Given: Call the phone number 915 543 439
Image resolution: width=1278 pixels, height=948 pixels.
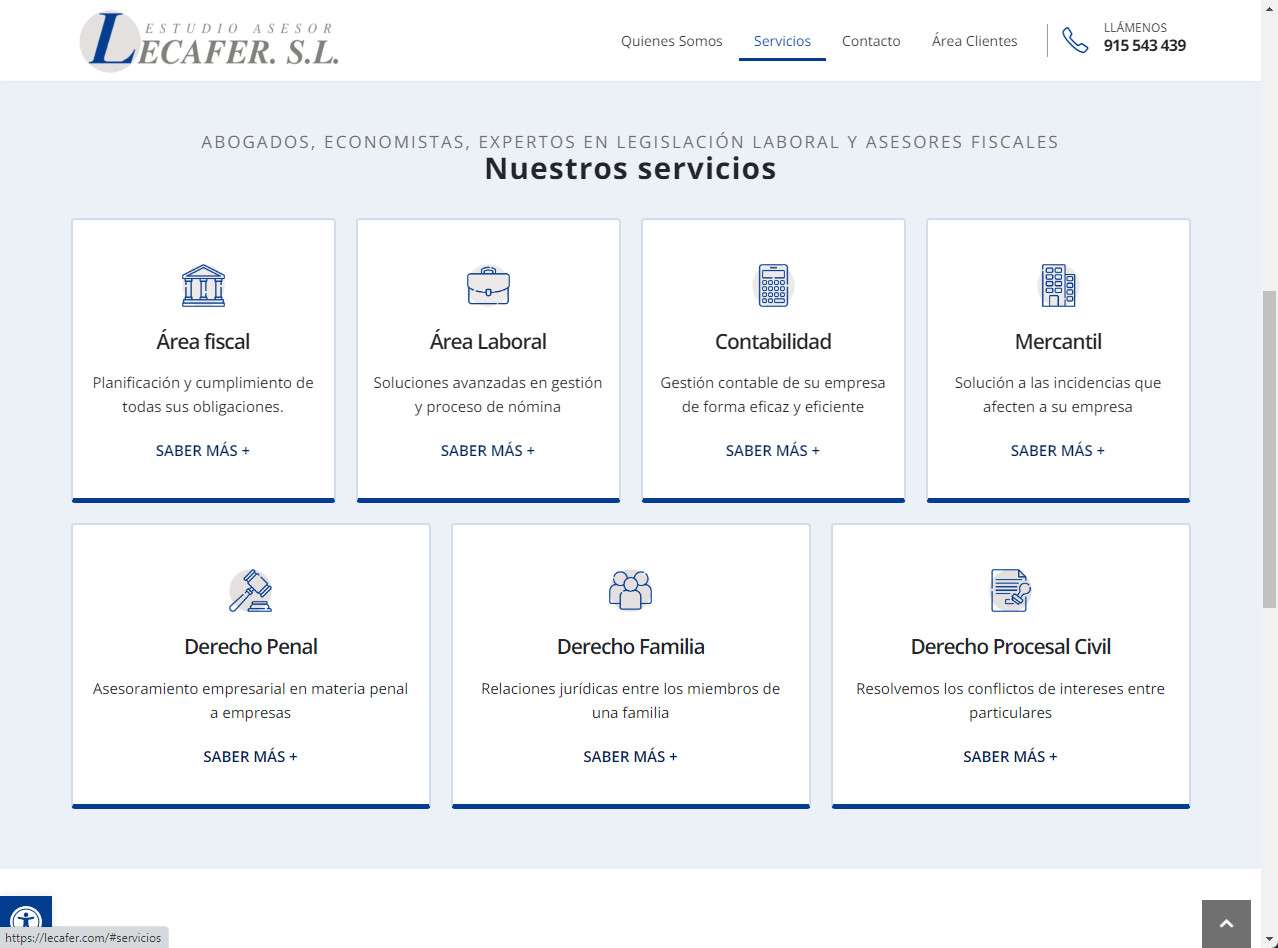Looking at the screenshot, I should 1144,46.
